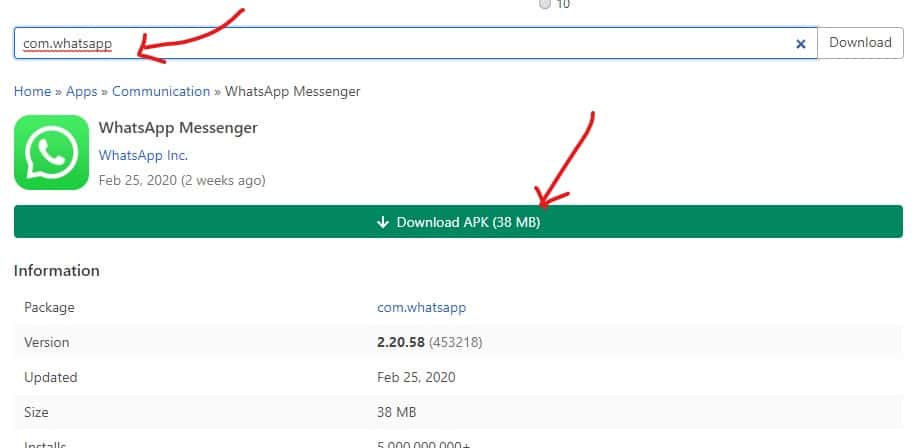Click the Package row label

click(49, 307)
